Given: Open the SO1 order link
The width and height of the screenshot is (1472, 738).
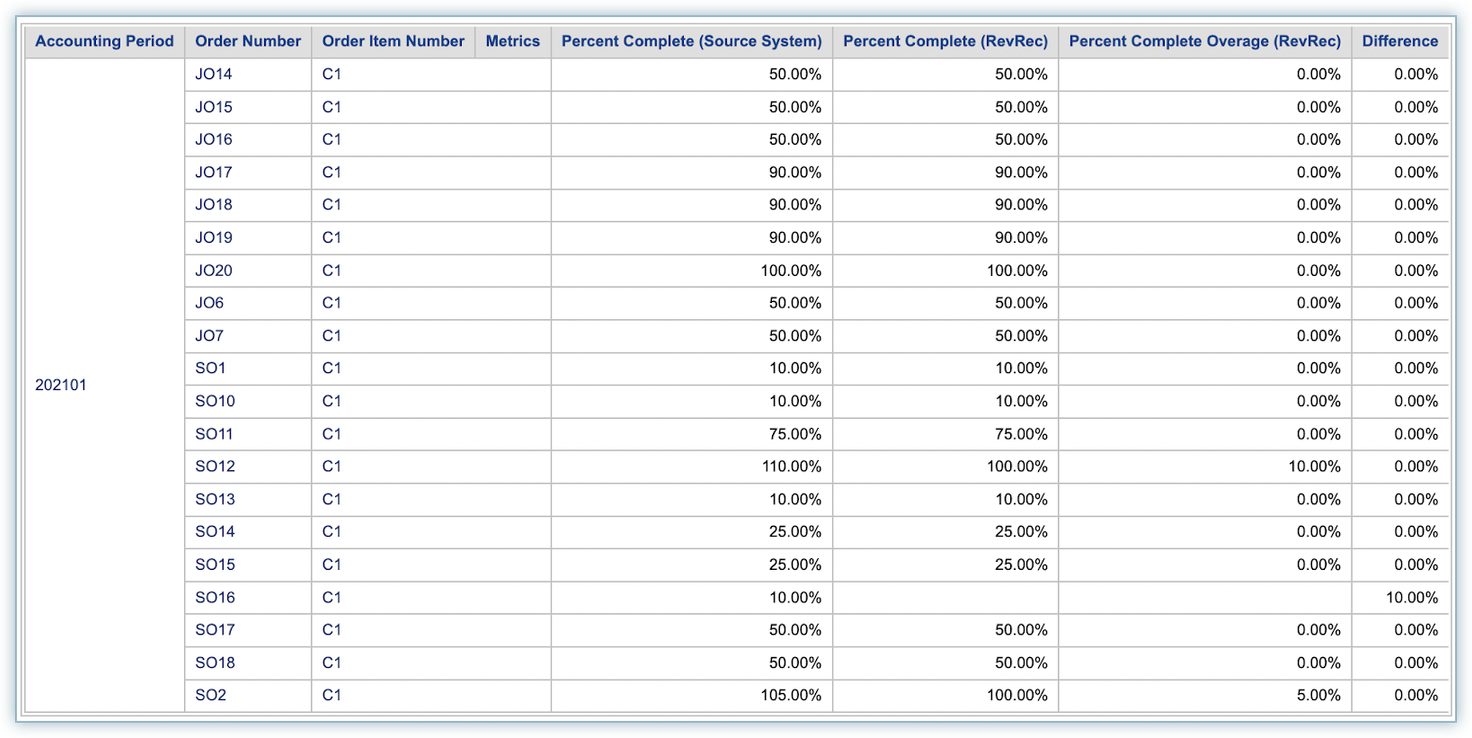Looking at the screenshot, I should pyautogui.click(x=210, y=368).
